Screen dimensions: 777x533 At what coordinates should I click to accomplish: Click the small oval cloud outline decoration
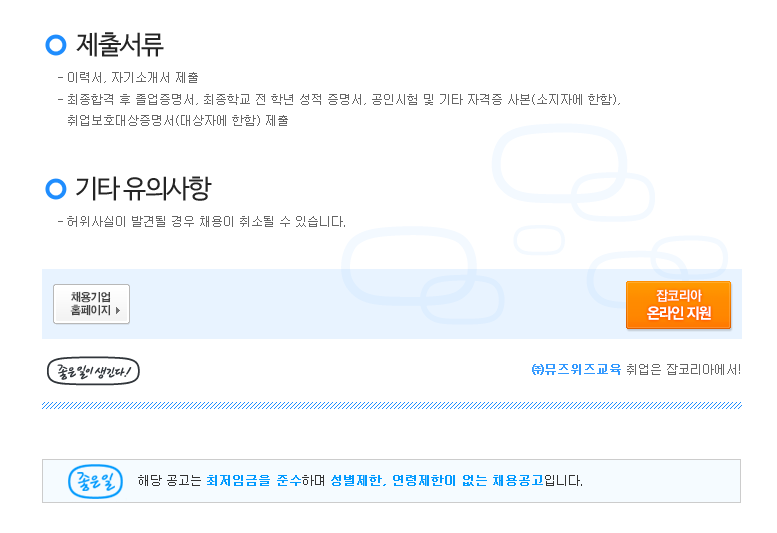(x=539, y=240)
